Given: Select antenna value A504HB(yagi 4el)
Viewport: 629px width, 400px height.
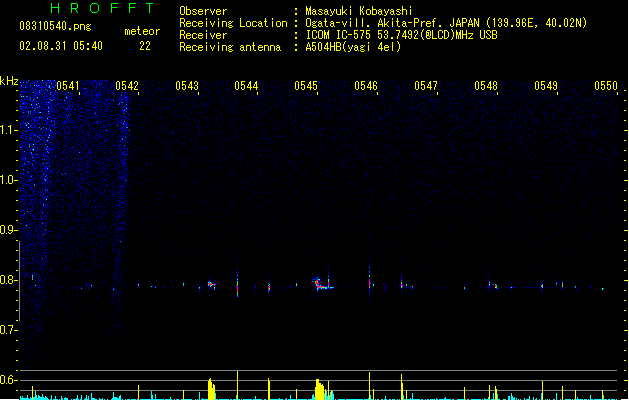Looking at the screenshot, I should pos(353,47).
